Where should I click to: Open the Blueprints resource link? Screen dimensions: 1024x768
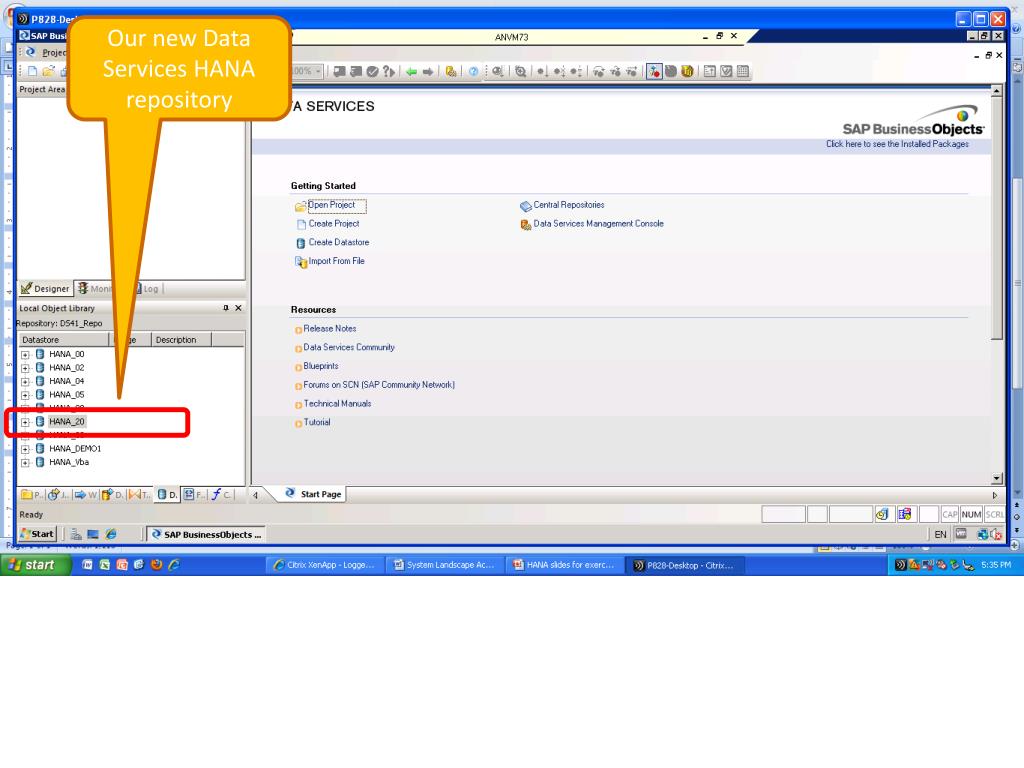pyautogui.click(x=321, y=366)
